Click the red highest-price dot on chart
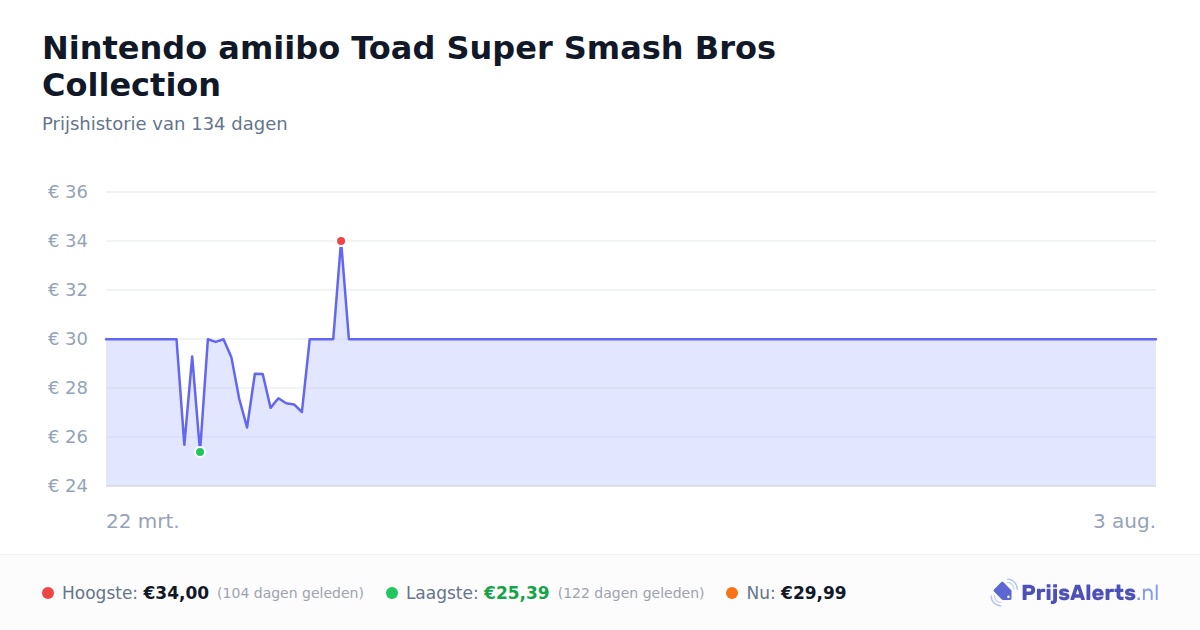The height and width of the screenshot is (630, 1200). [341, 241]
